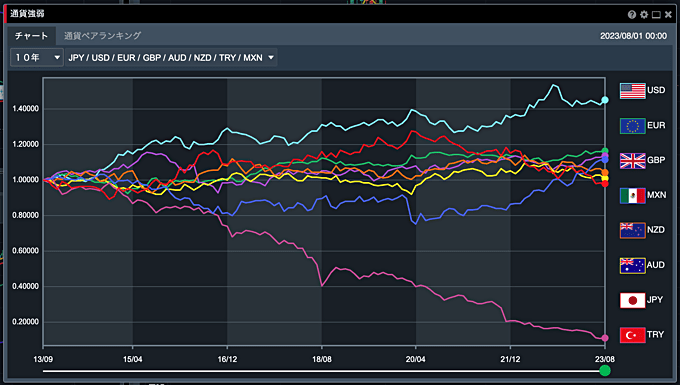Click the 23/08 x-axis date label
The height and width of the screenshot is (385, 680).
coord(605,359)
